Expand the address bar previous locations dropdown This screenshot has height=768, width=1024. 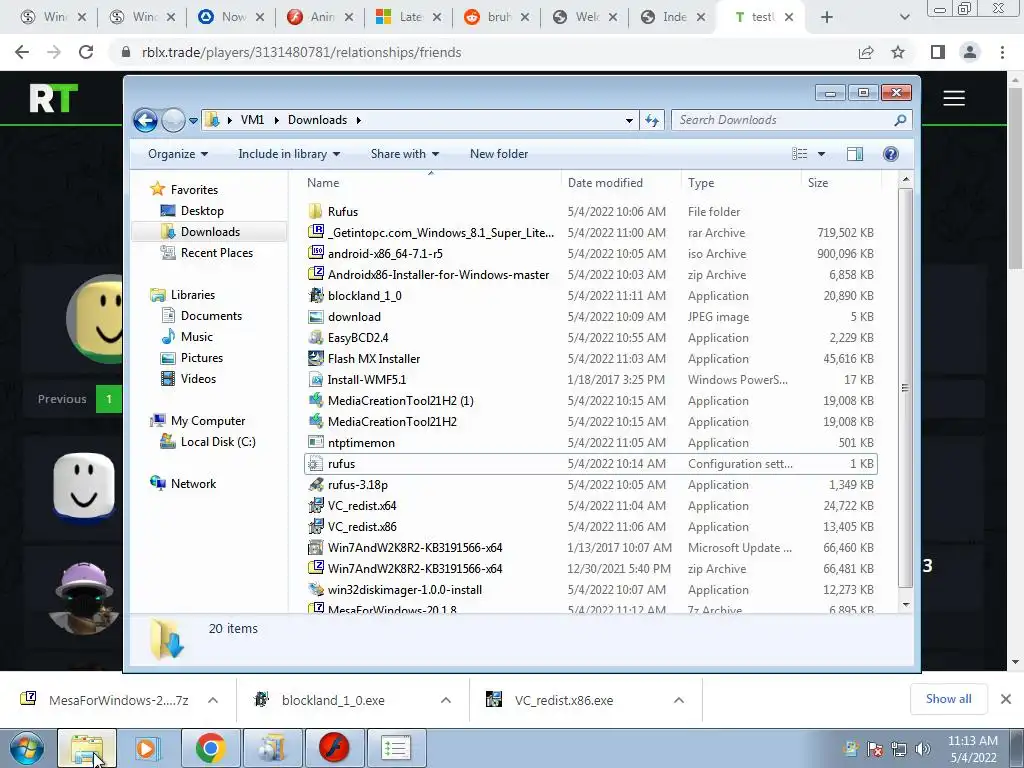(629, 120)
